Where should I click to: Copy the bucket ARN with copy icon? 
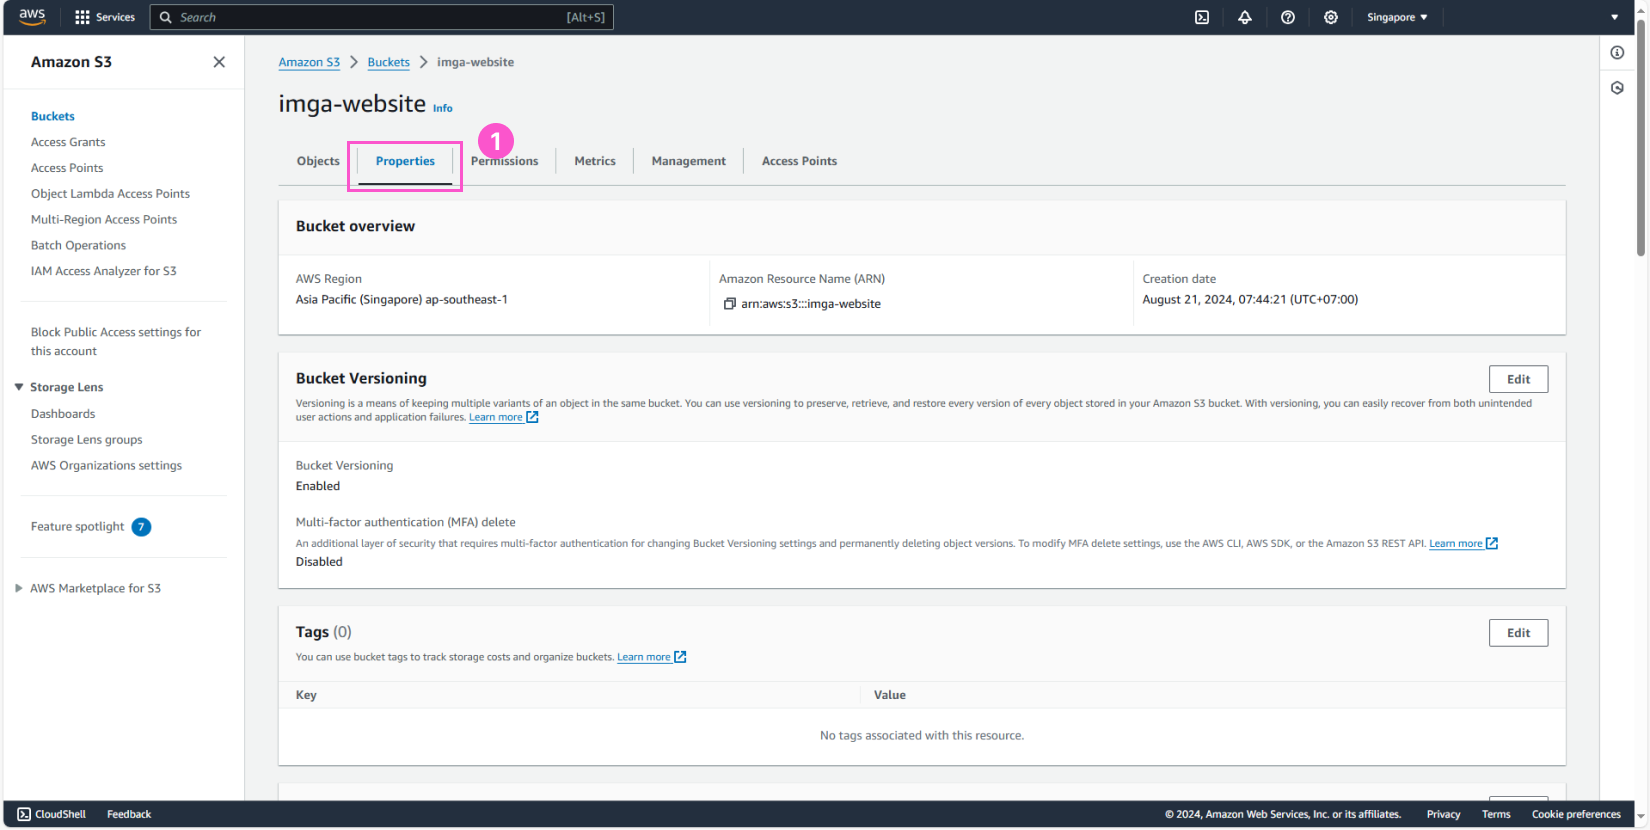coord(730,304)
